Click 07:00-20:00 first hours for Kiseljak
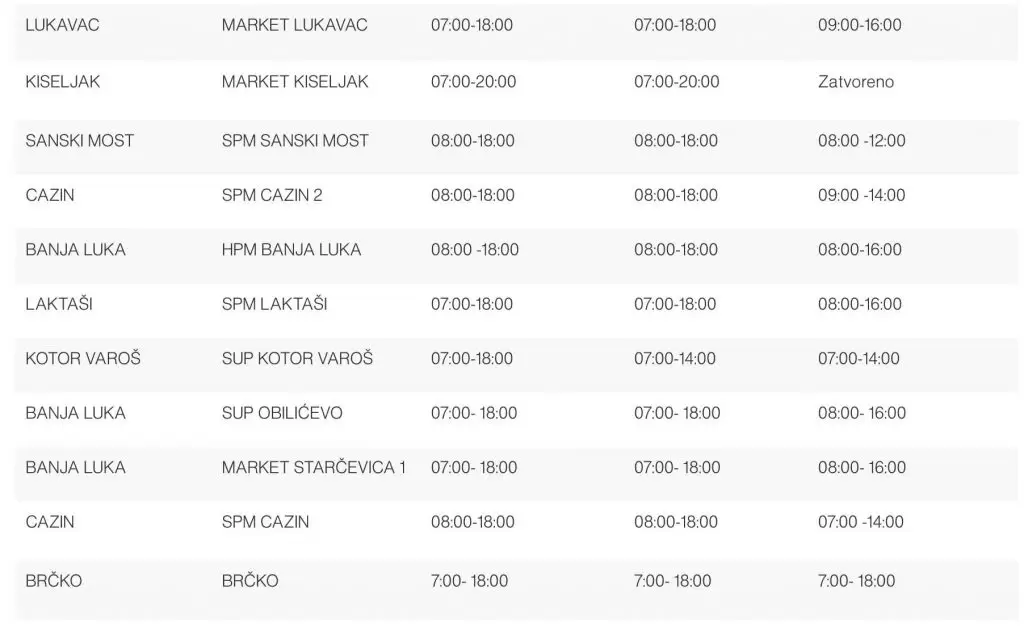This screenshot has width=1024, height=632. click(473, 82)
